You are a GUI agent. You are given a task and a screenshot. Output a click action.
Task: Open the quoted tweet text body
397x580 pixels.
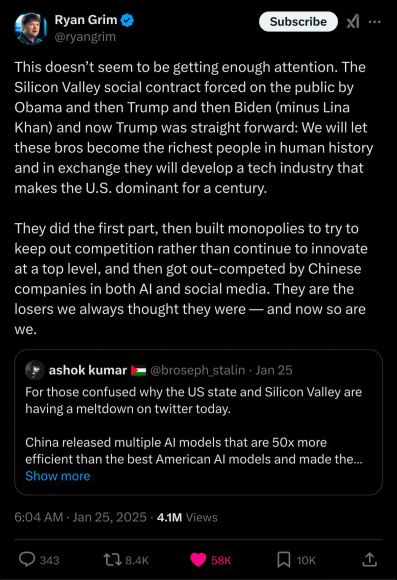coord(194,425)
